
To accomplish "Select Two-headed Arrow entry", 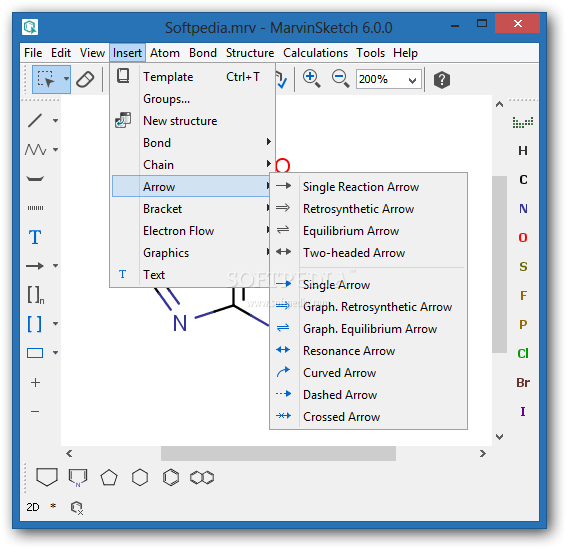I will (368, 253).
